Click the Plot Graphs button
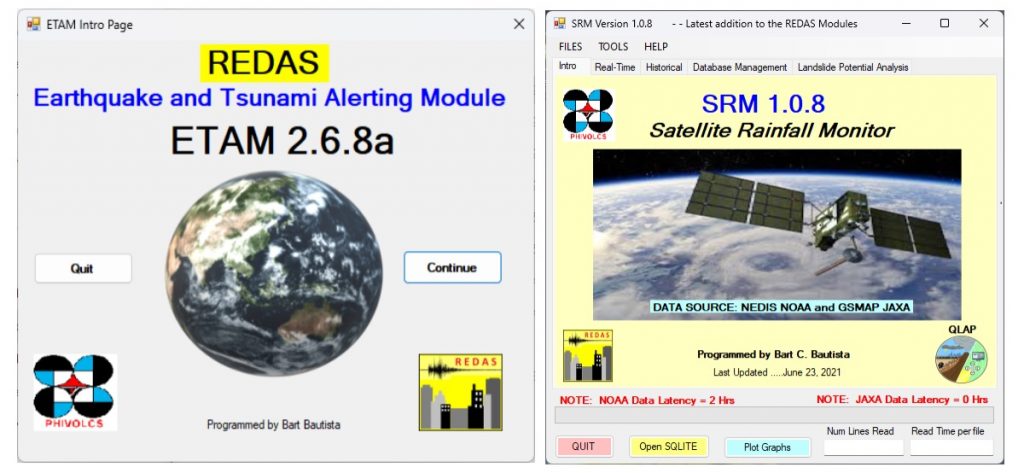This screenshot has width=1024, height=473. click(767, 448)
